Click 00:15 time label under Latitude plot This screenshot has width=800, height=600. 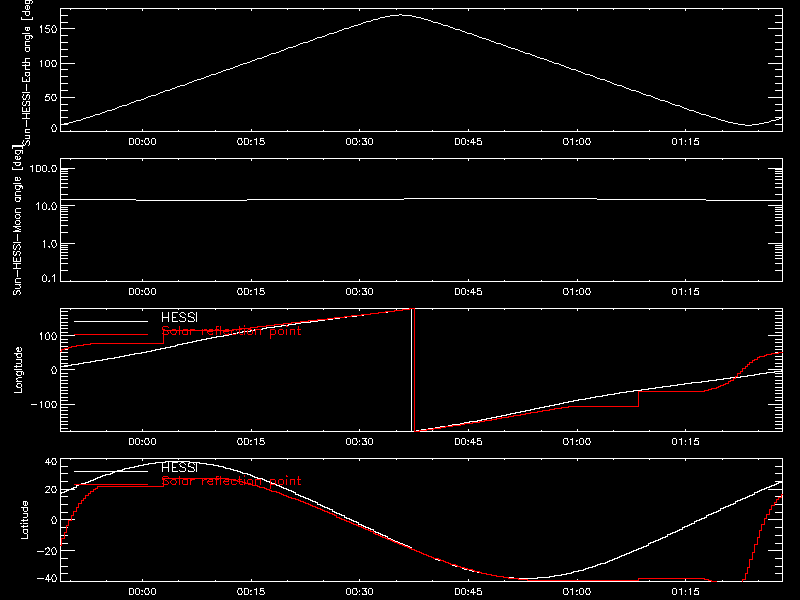coord(251,592)
